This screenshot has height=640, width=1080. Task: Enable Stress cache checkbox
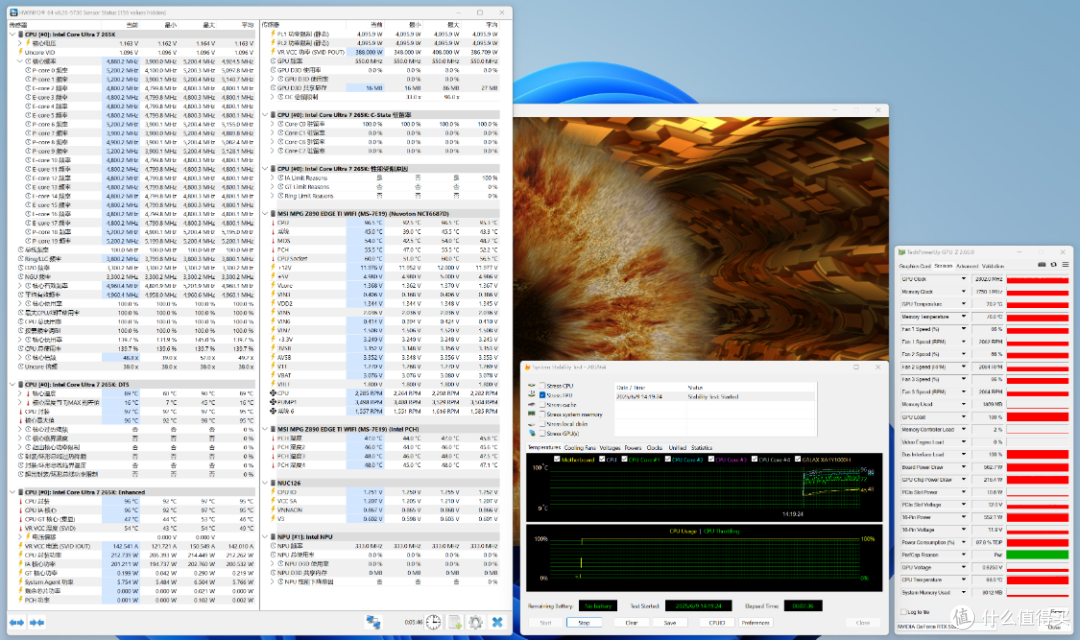[x=543, y=405]
